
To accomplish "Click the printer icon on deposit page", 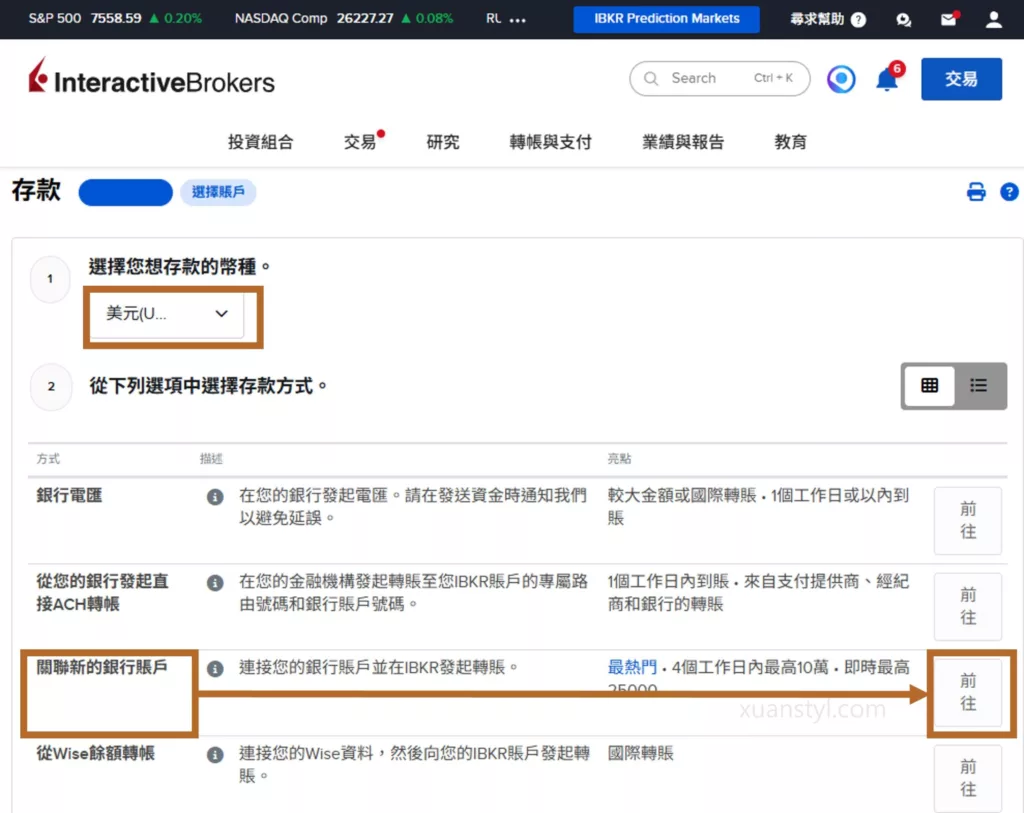I will [976, 192].
